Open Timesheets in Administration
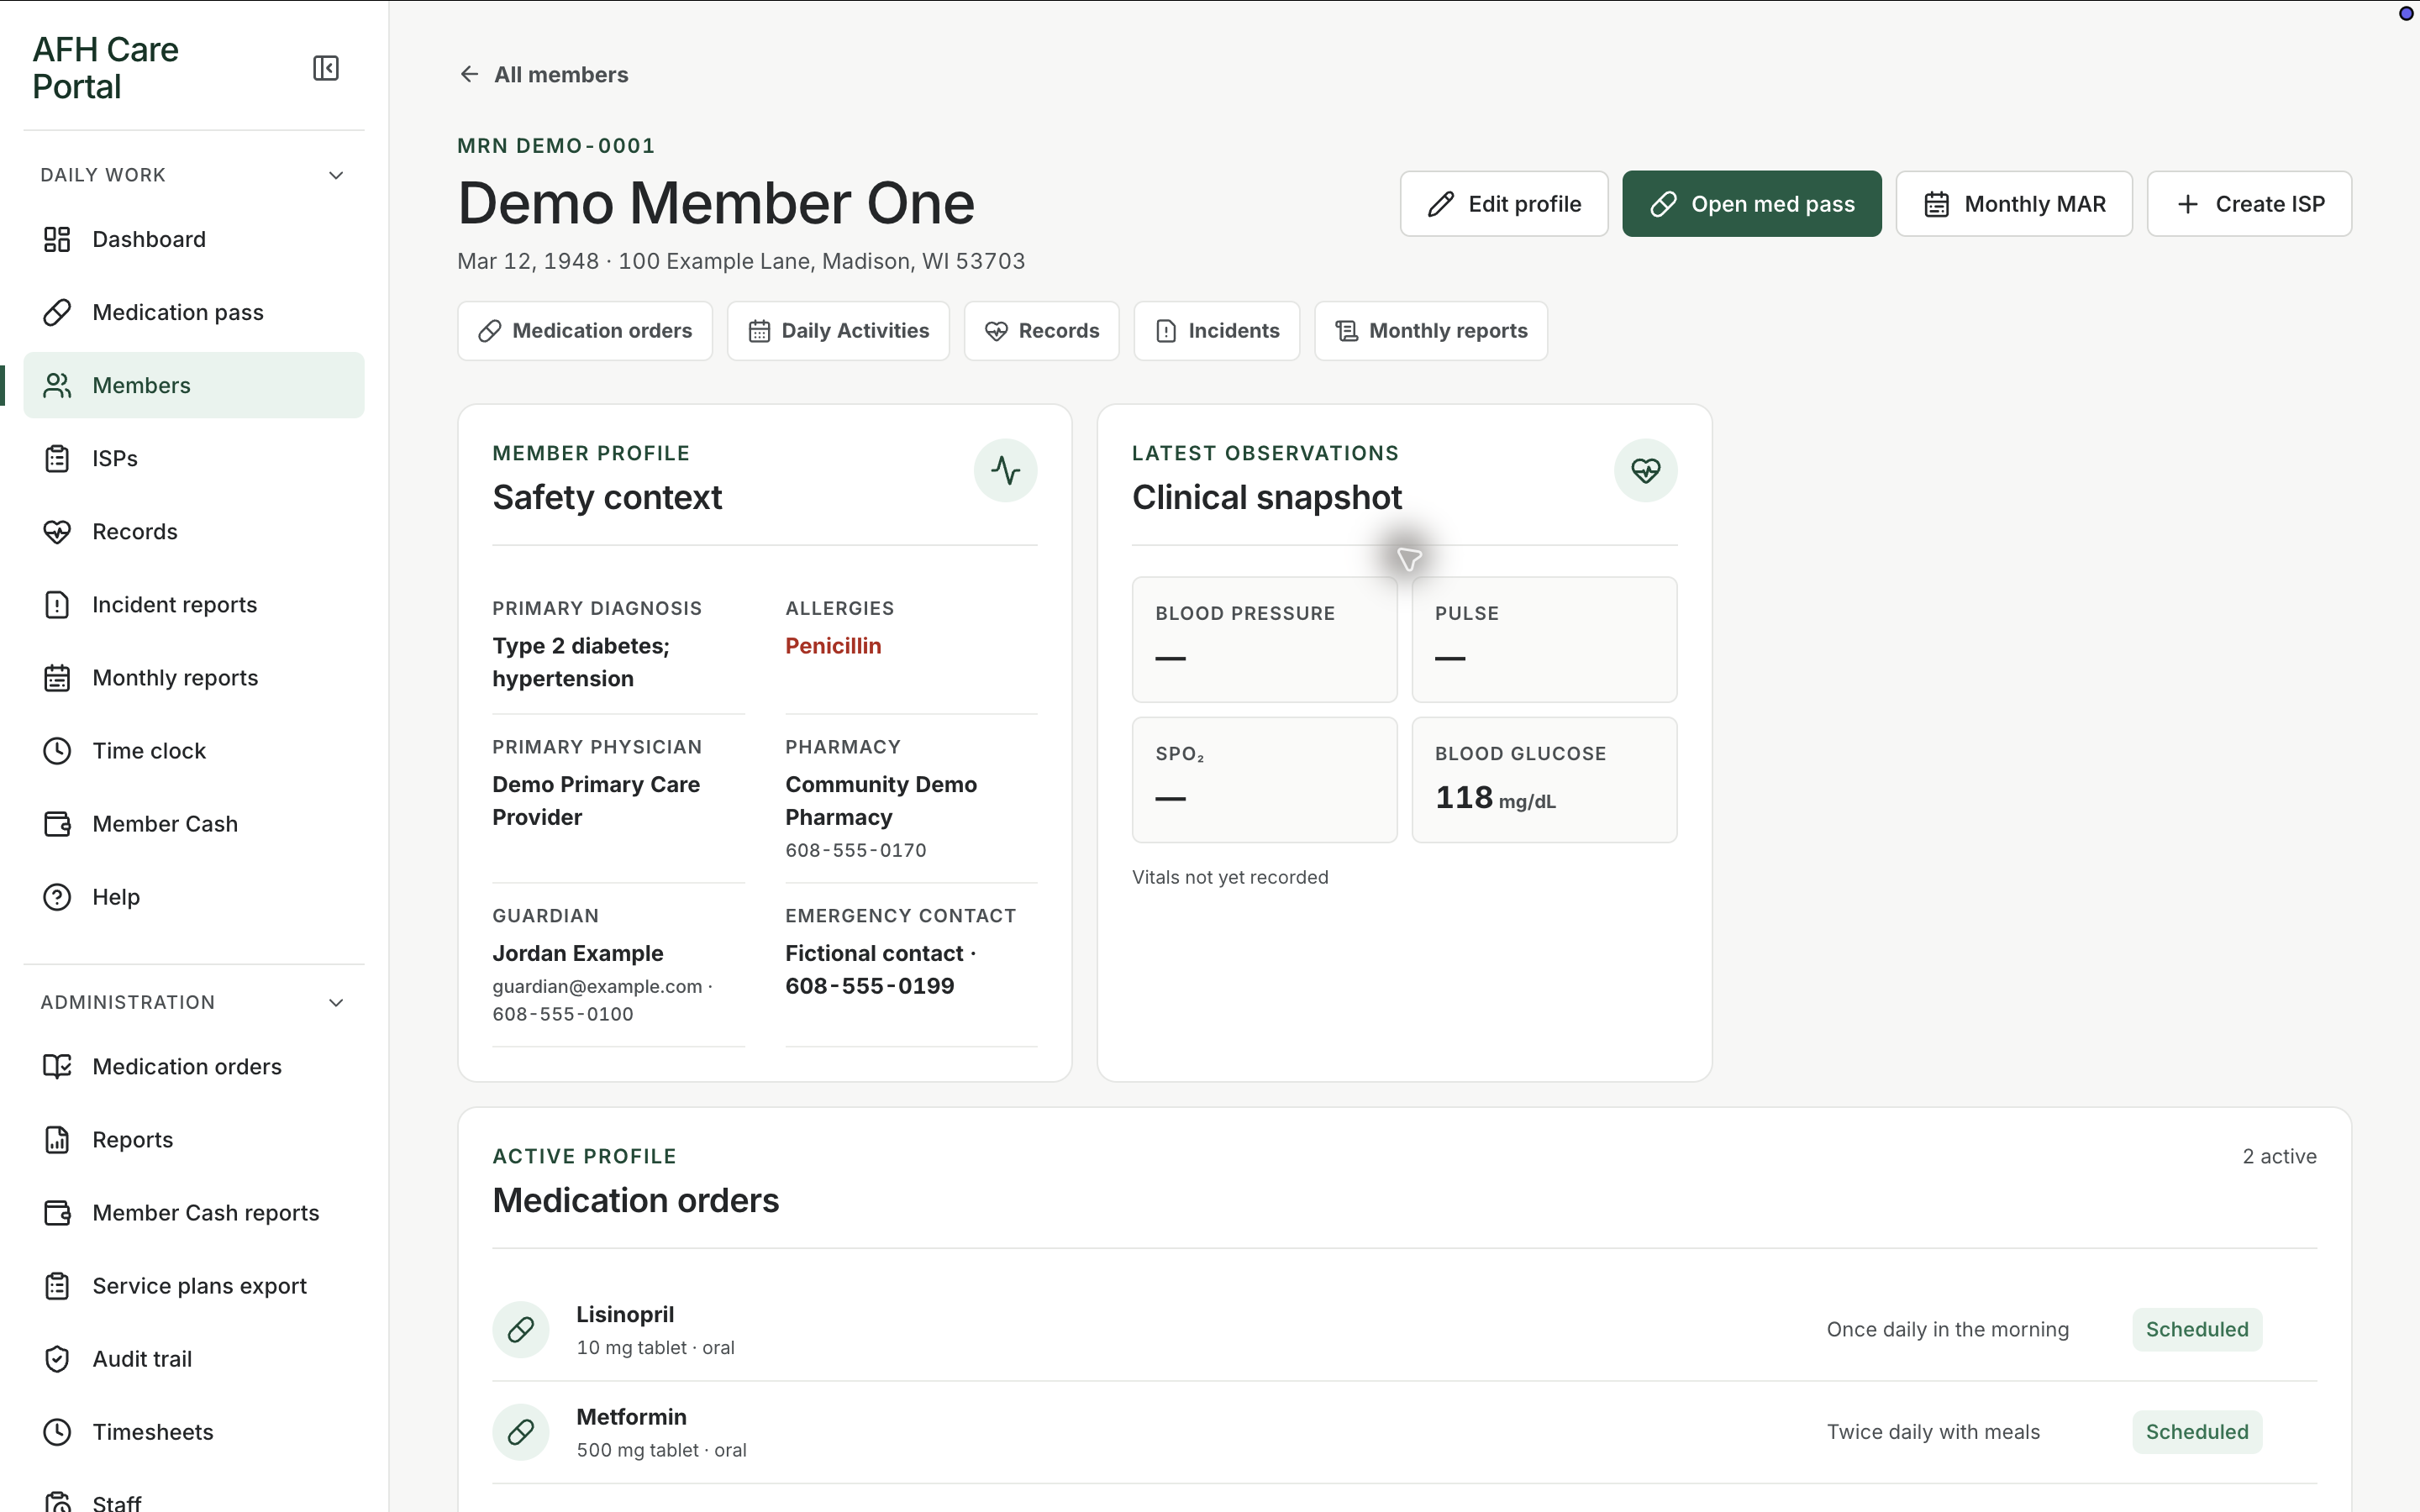This screenshot has width=2420, height=1512. [194, 1431]
